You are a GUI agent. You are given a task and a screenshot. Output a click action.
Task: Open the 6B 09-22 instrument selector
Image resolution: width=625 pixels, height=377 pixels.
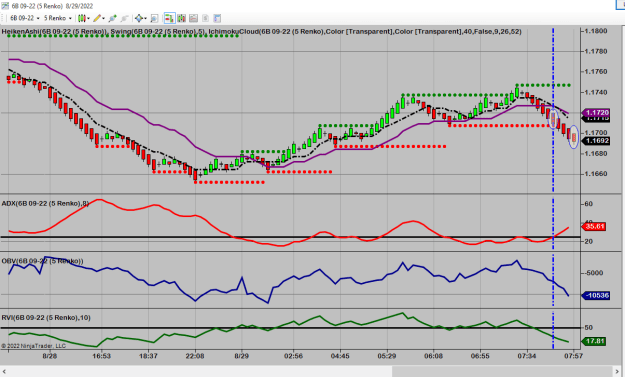click(24, 18)
